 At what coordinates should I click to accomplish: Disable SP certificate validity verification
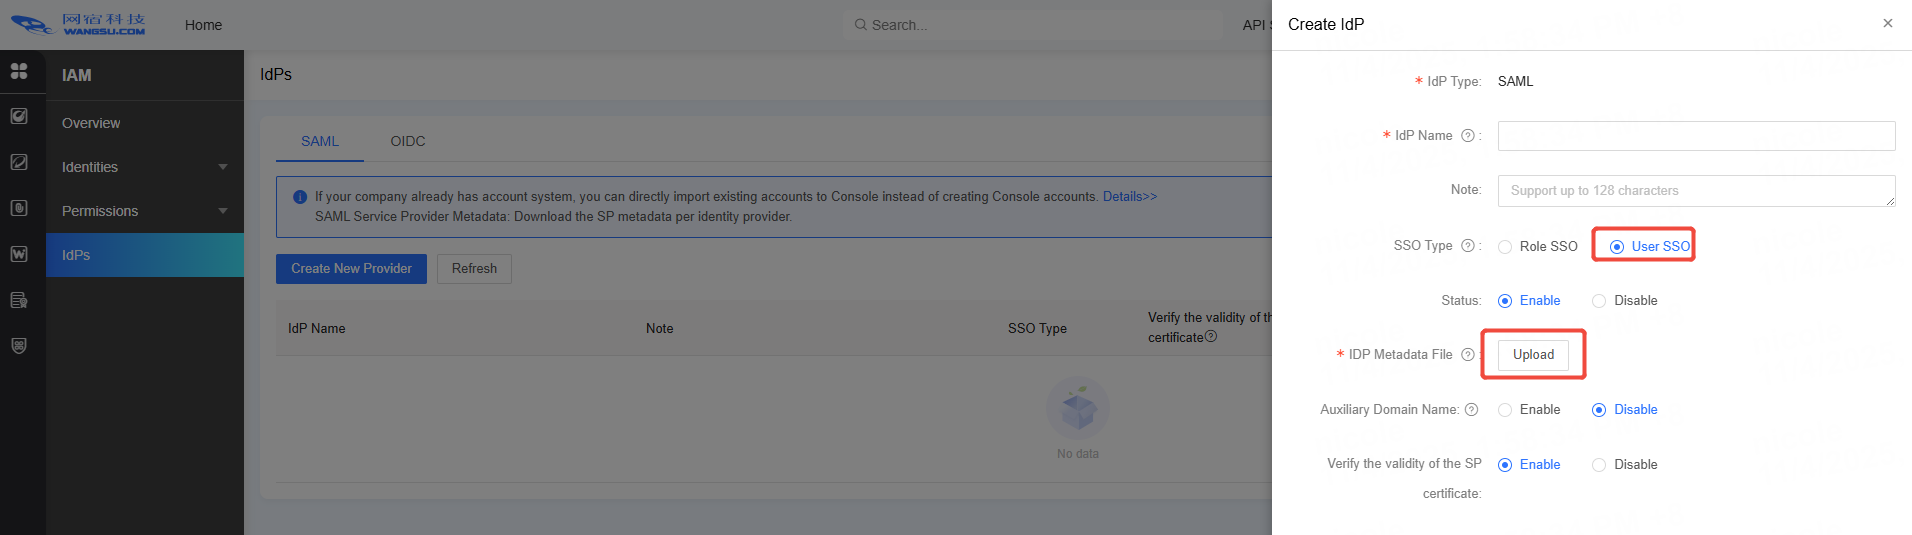(x=1599, y=465)
